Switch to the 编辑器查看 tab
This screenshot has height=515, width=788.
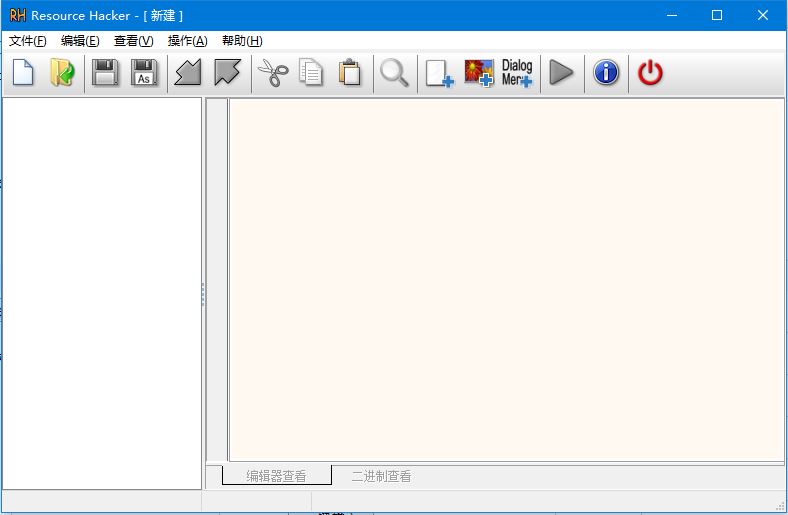click(x=276, y=475)
